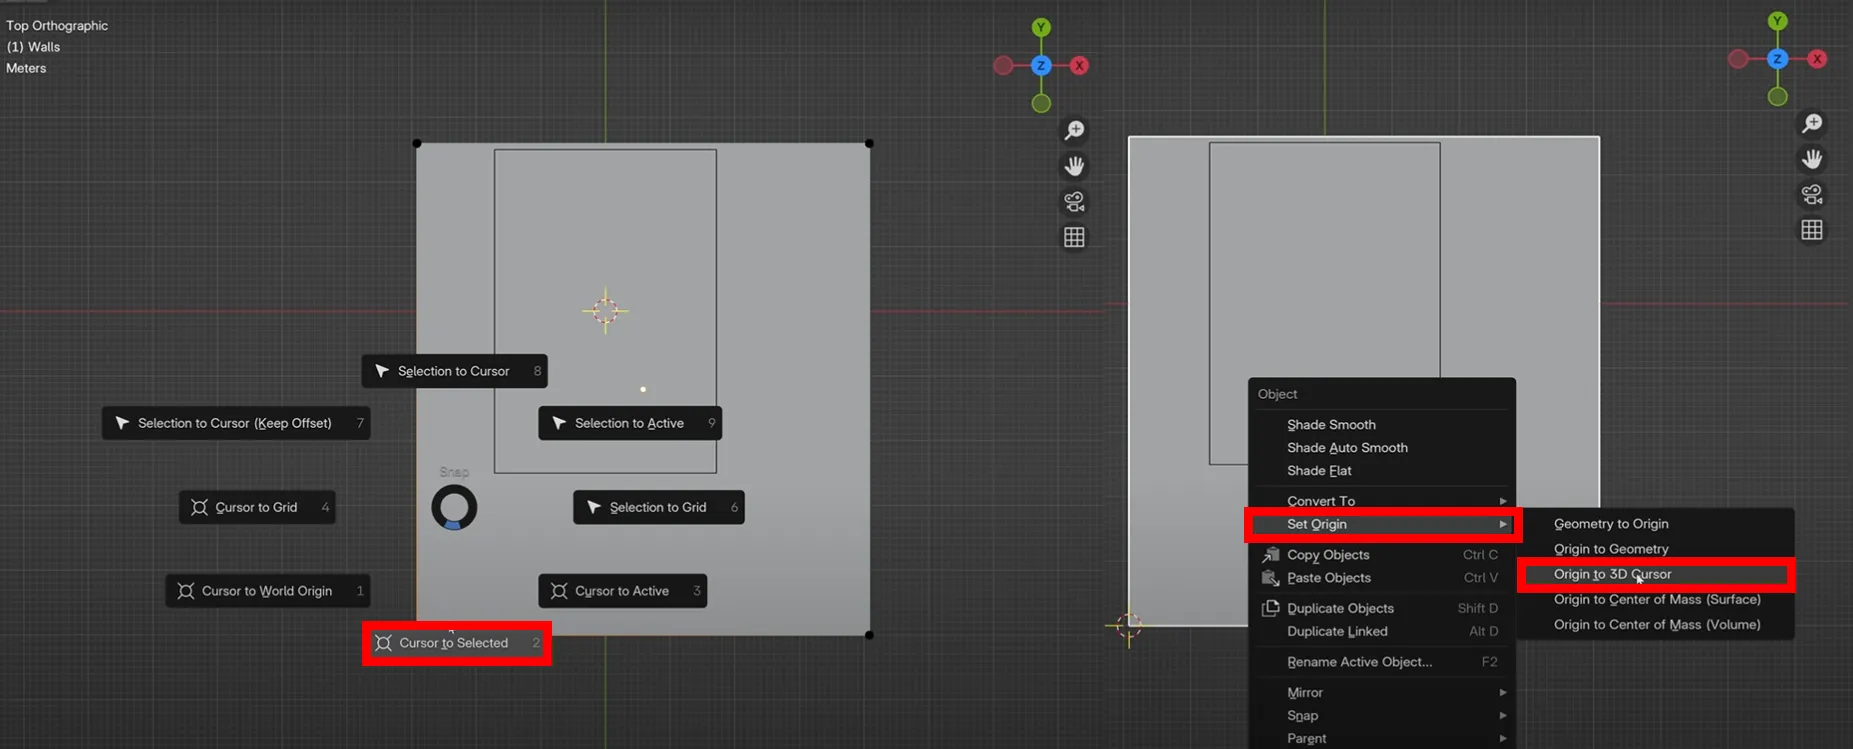This screenshot has height=749, width=1853.
Task: Click the Snap pie menu center ring
Action: click(x=454, y=507)
